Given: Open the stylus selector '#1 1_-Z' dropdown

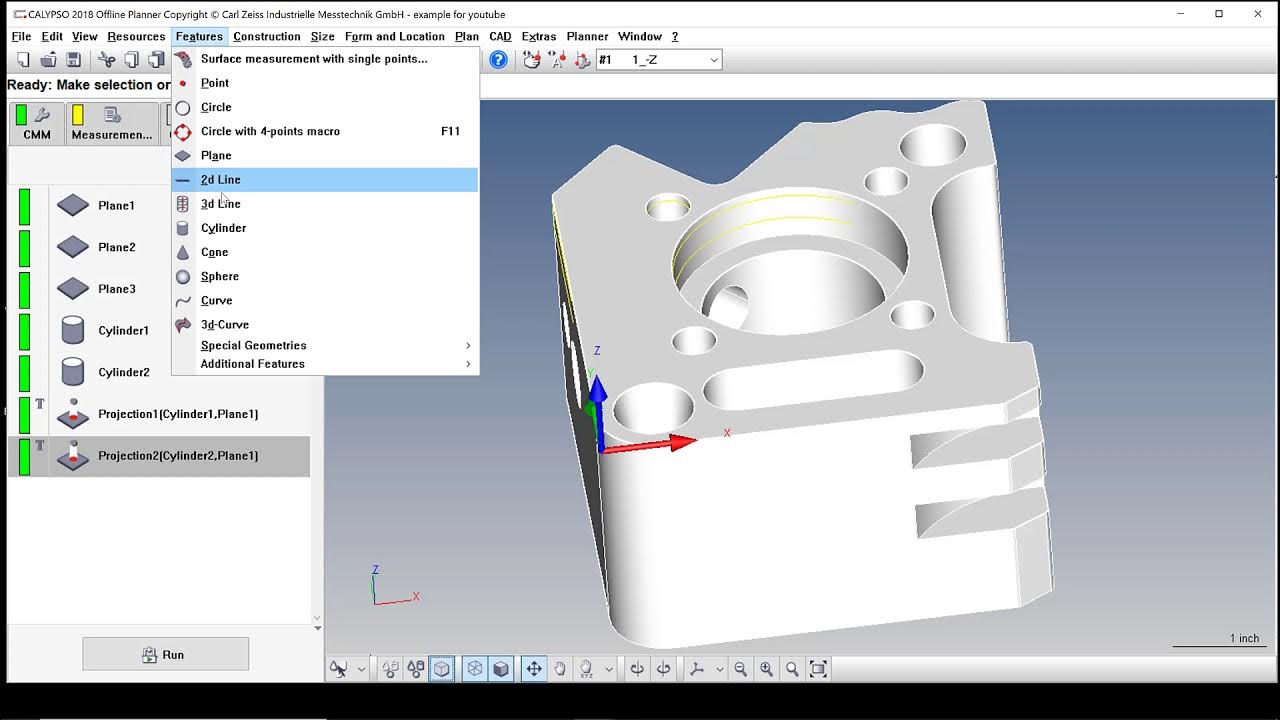Looking at the screenshot, I should (659, 60).
